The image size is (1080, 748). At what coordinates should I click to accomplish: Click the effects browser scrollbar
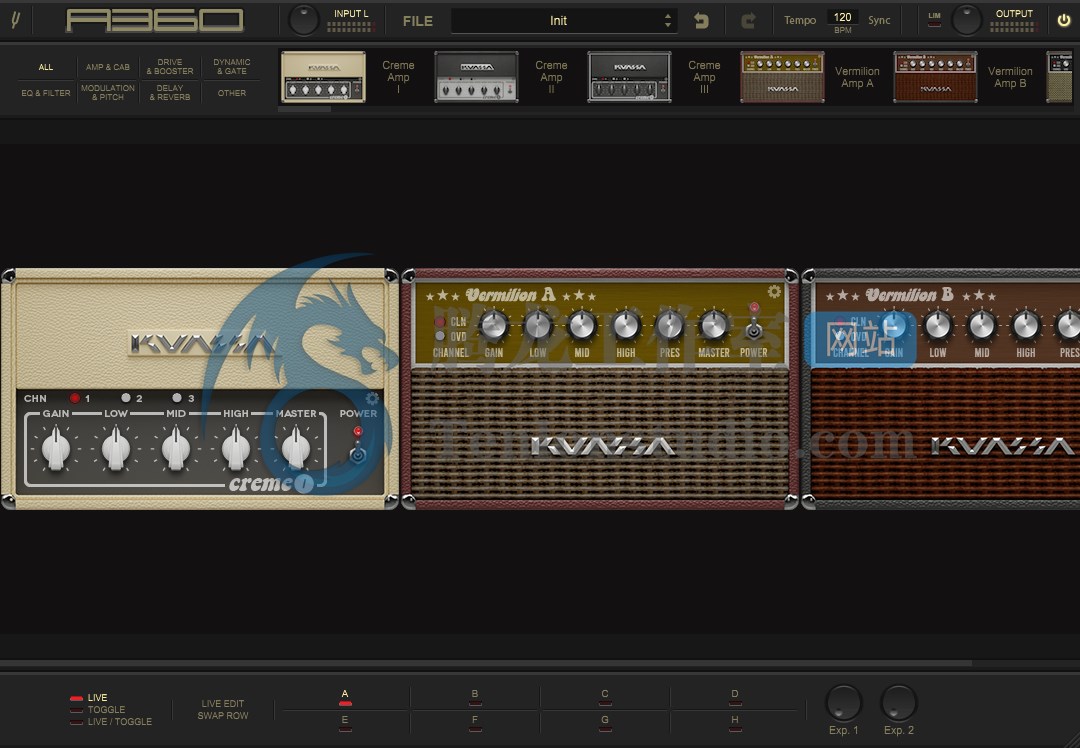[x=304, y=109]
